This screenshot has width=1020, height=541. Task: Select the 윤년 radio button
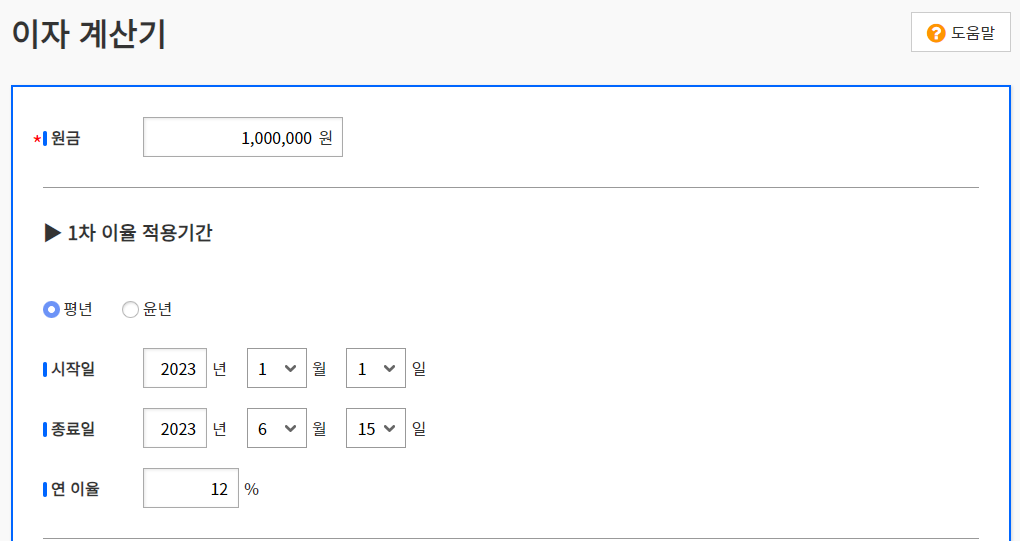pos(130,310)
